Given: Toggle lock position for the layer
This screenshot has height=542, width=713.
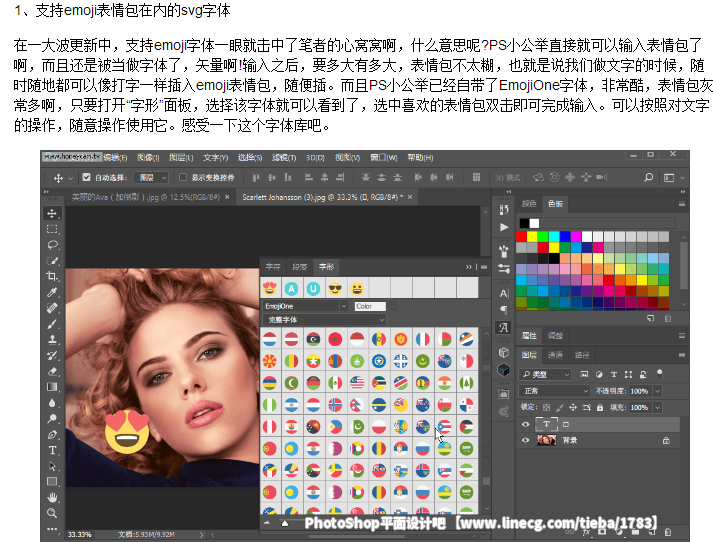Looking at the screenshot, I should coord(573,407).
